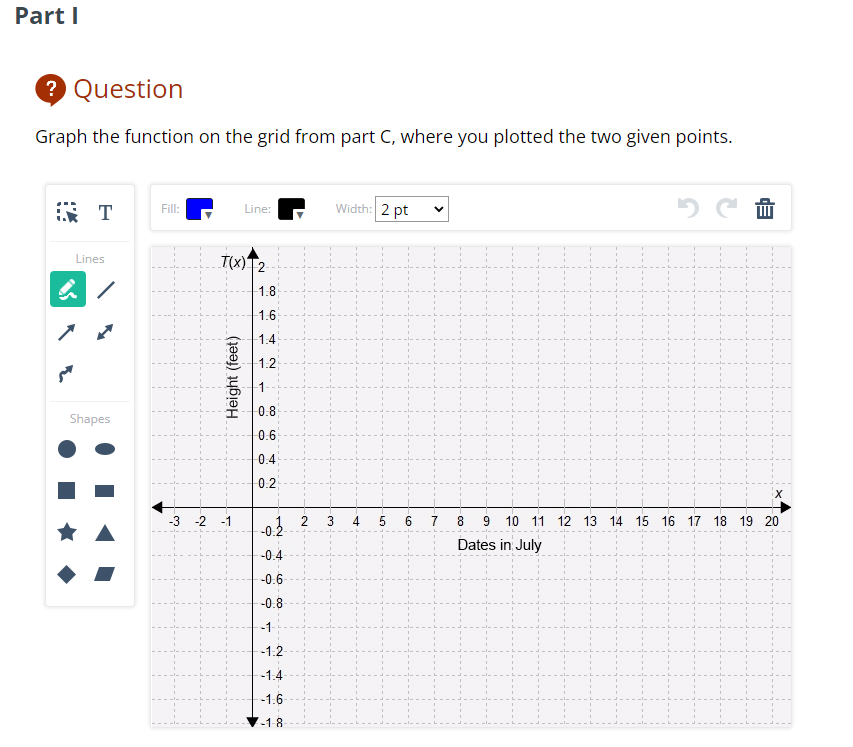Click the Undo arrow
The image size is (853, 747).
coord(687,208)
